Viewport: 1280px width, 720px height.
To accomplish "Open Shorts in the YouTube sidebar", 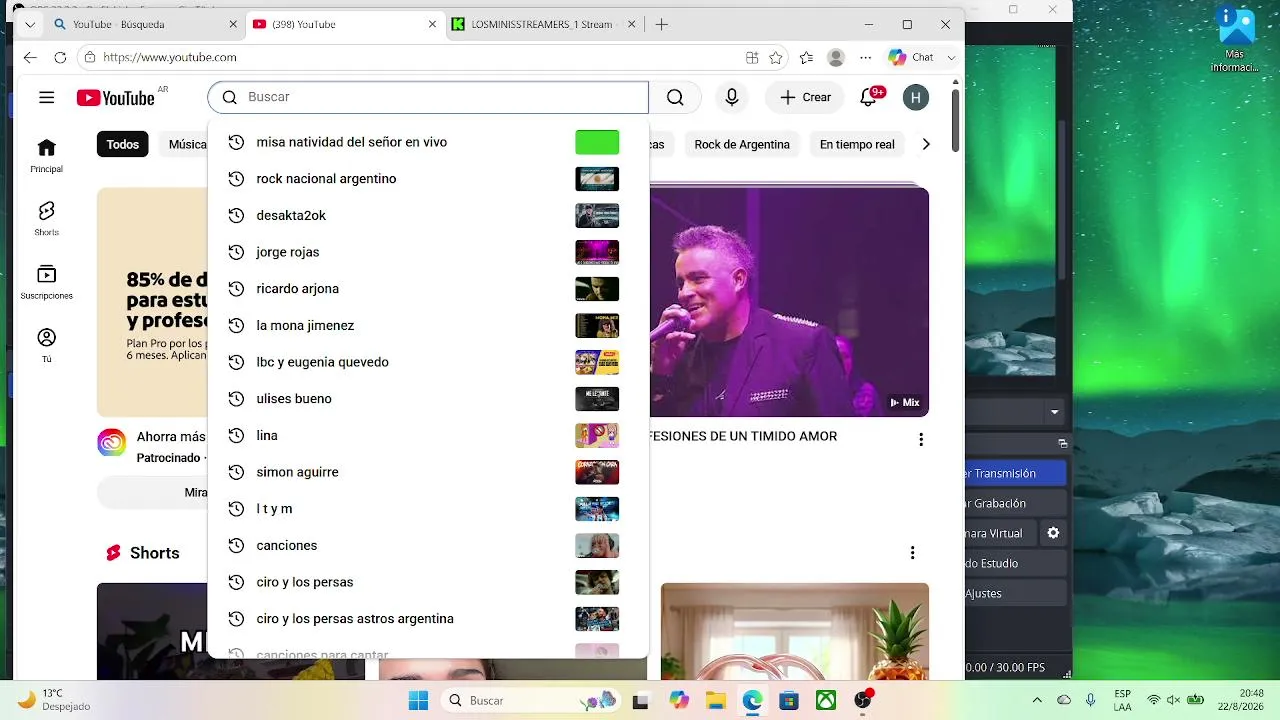I will pyautogui.click(x=46, y=218).
